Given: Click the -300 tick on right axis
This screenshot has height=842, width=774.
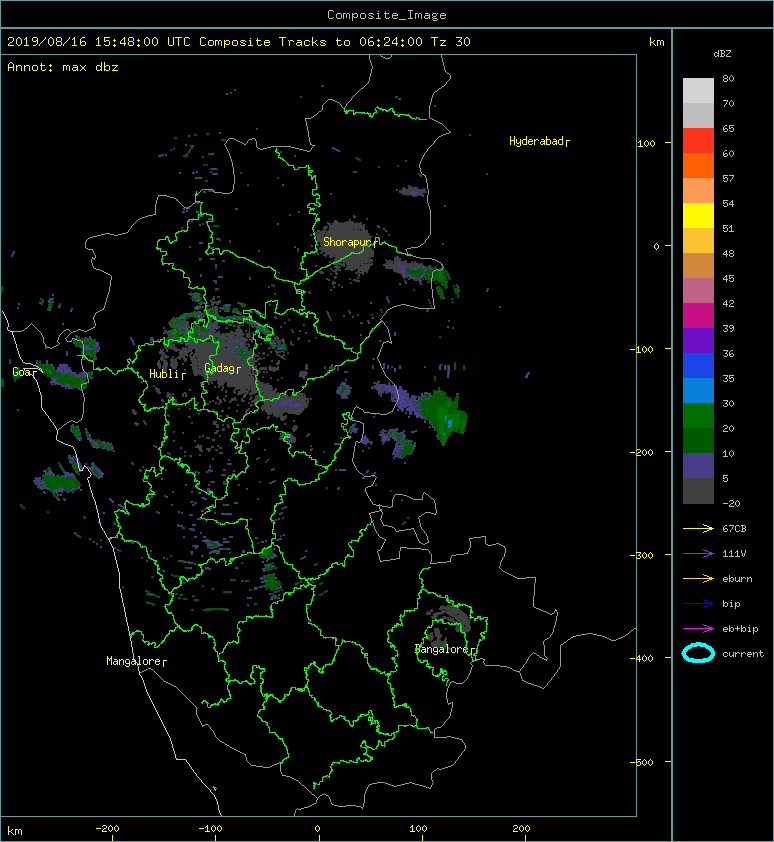Looking at the screenshot, I should [x=642, y=555].
